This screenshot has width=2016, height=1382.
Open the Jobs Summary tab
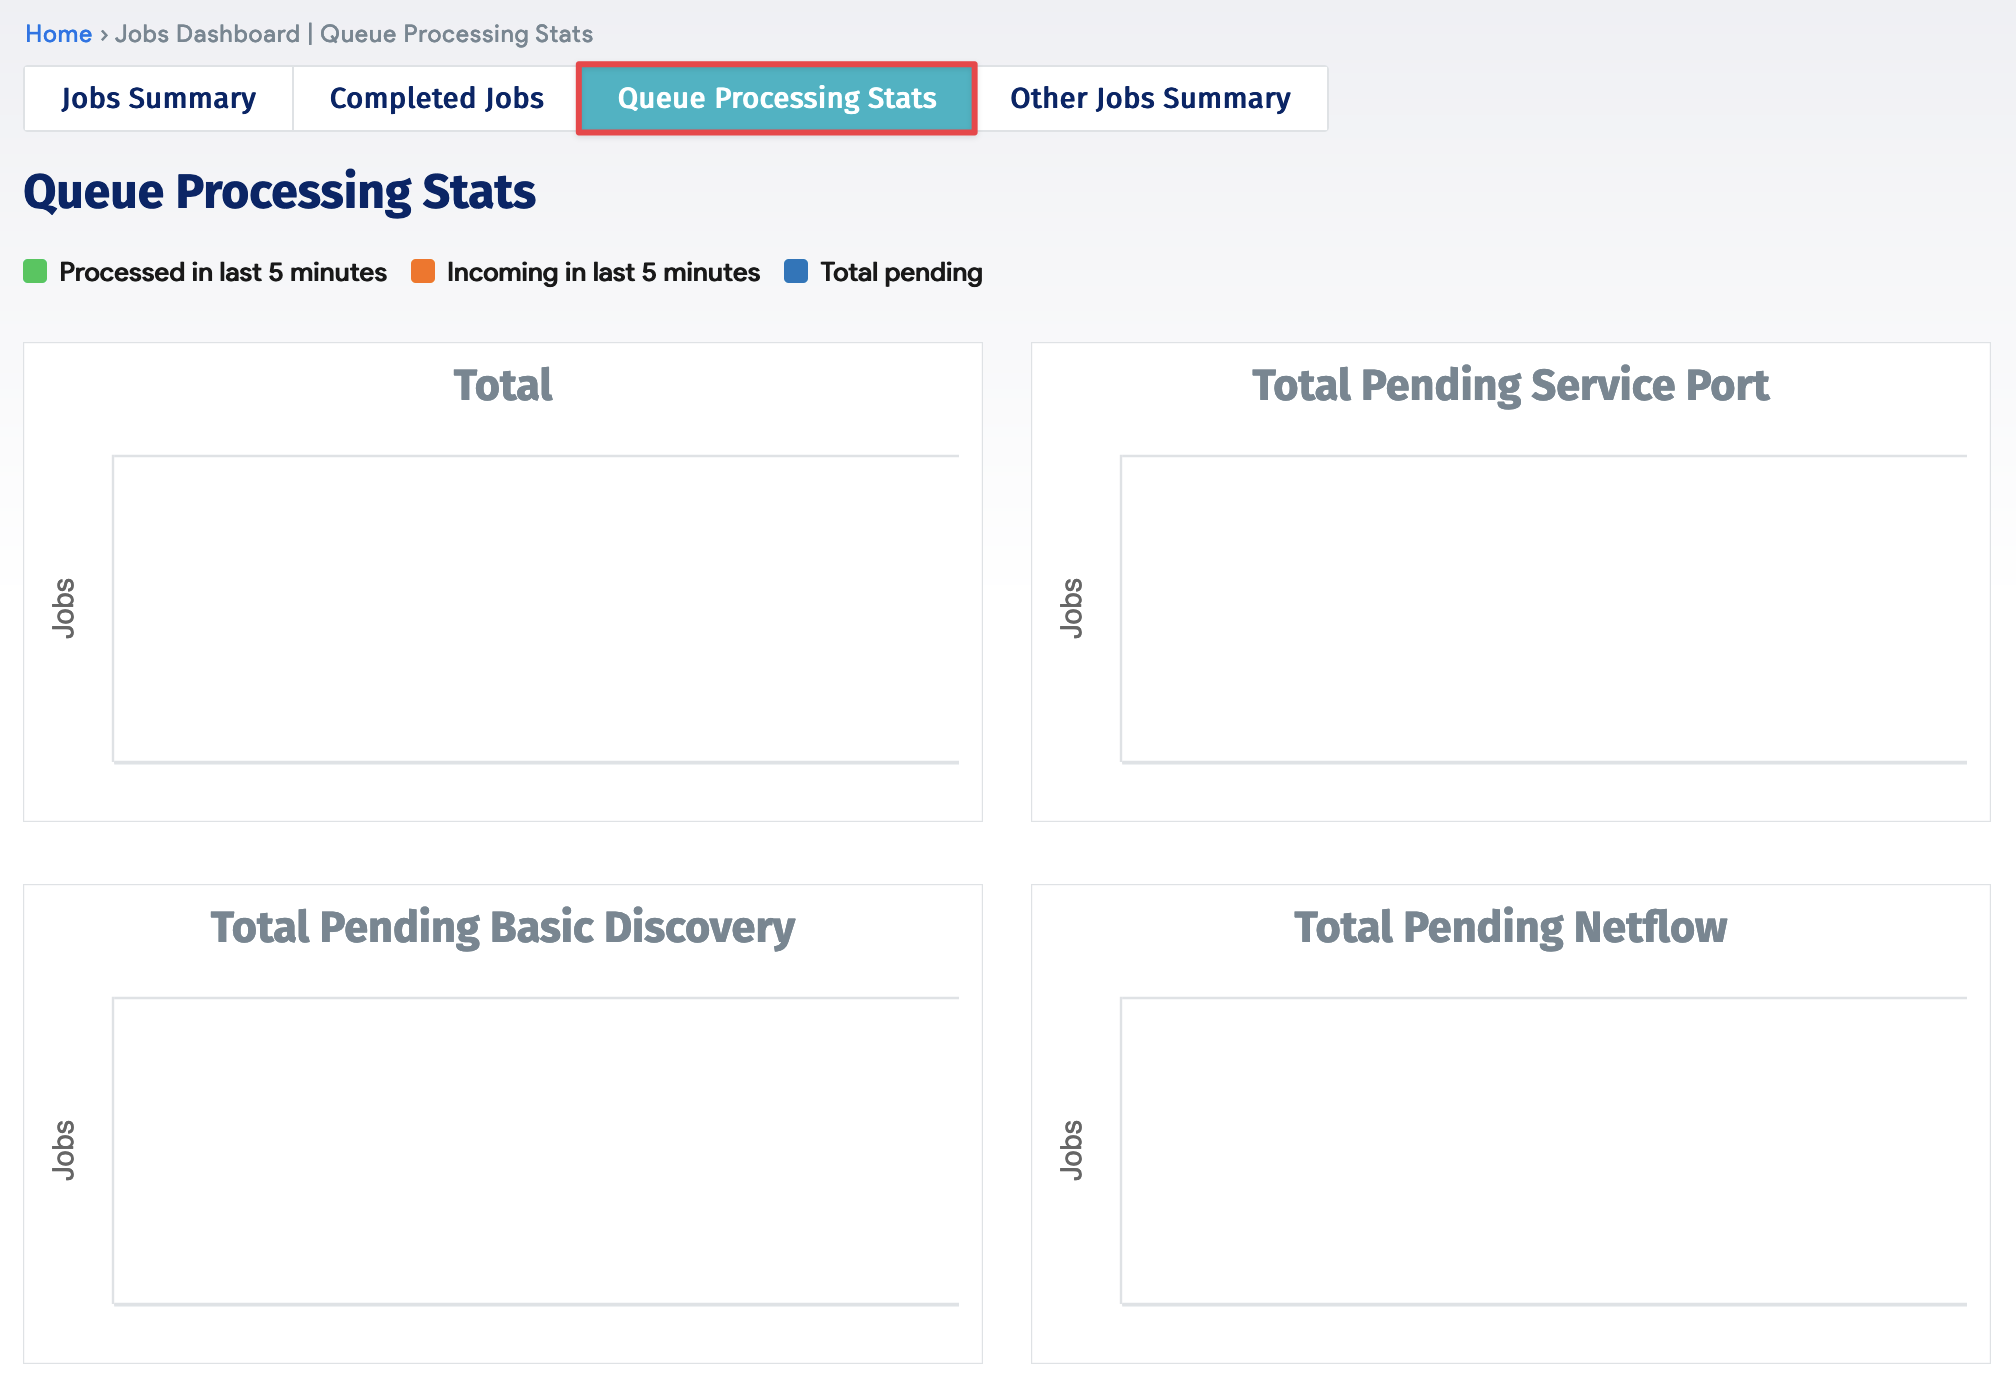tap(158, 98)
